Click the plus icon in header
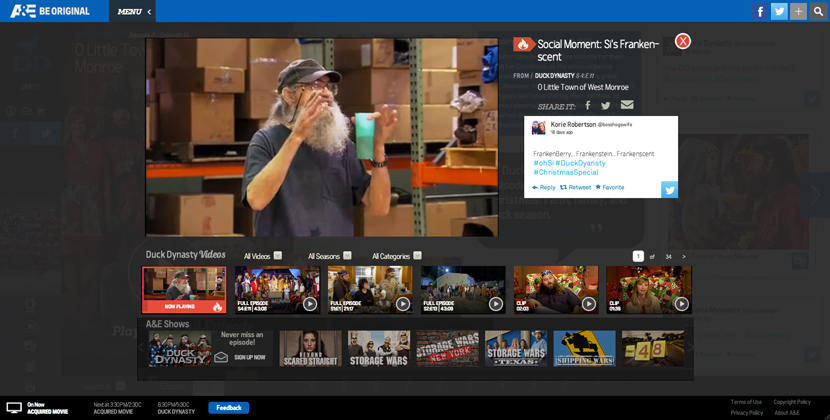This screenshot has width=830, height=420. [798, 11]
